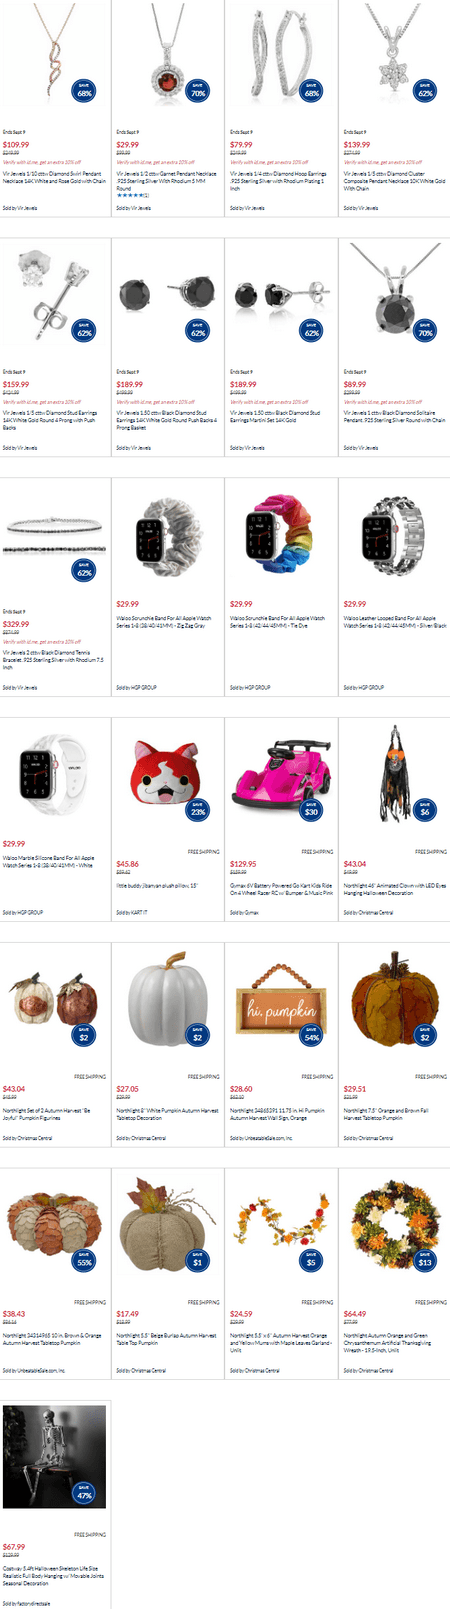Click the $89.99 price on black diamond solitaire pendant
This screenshot has width=450, height=1609.
[x=355, y=385]
